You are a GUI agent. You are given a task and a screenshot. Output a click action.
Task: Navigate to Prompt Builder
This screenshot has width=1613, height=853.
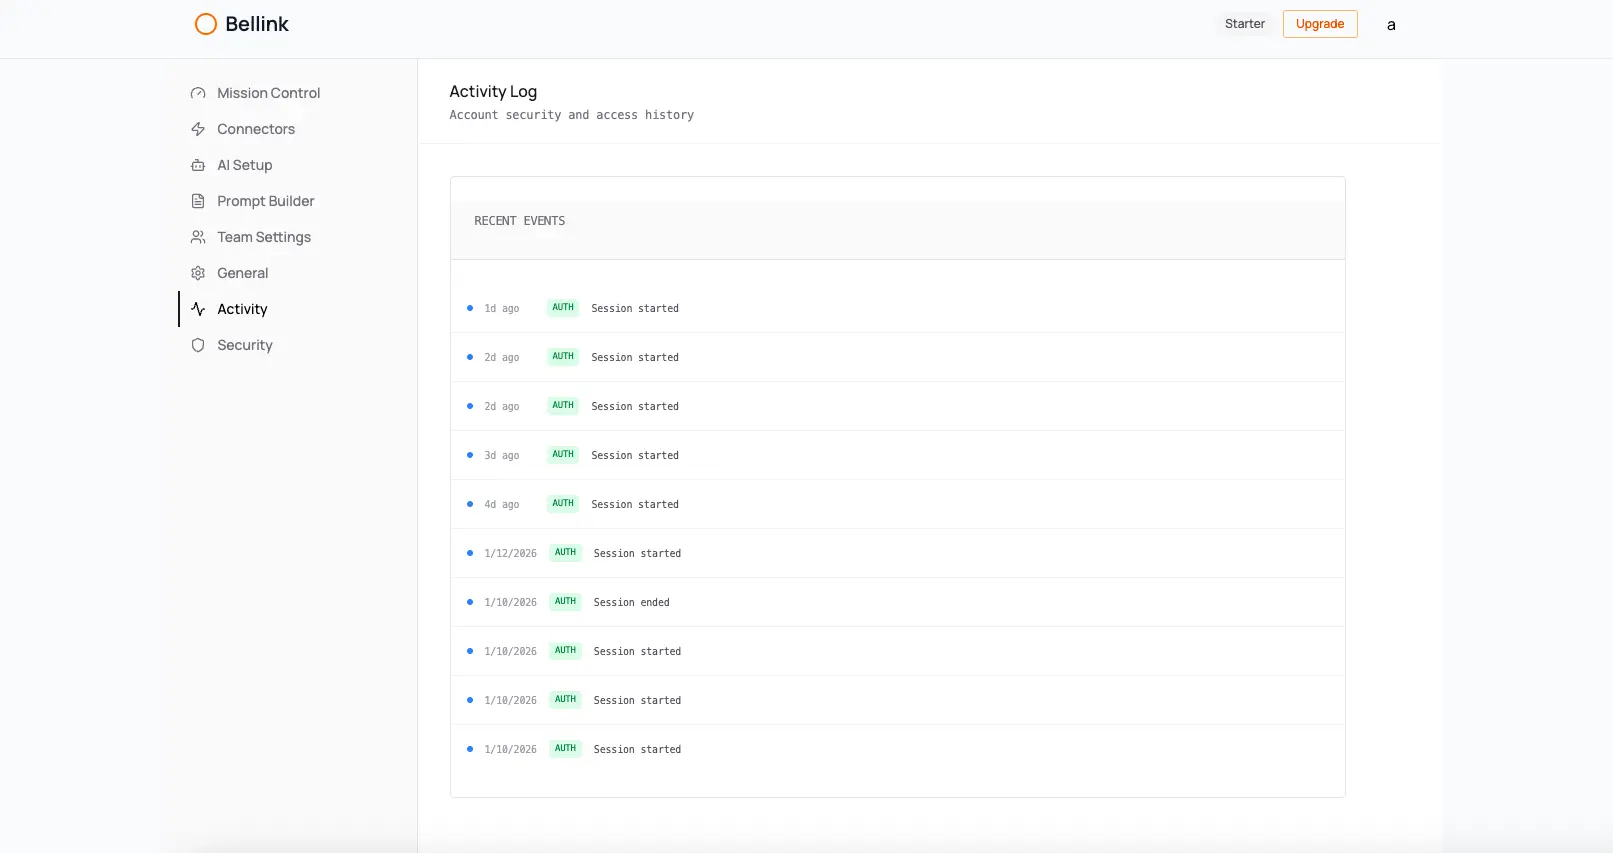265,201
